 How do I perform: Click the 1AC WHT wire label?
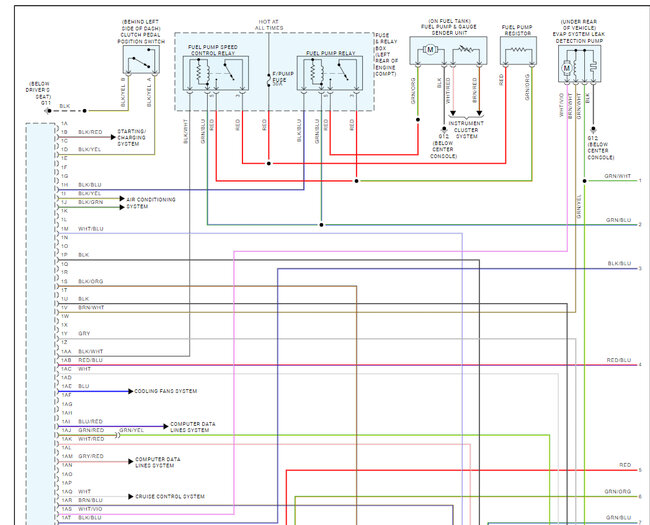(x=84, y=369)
